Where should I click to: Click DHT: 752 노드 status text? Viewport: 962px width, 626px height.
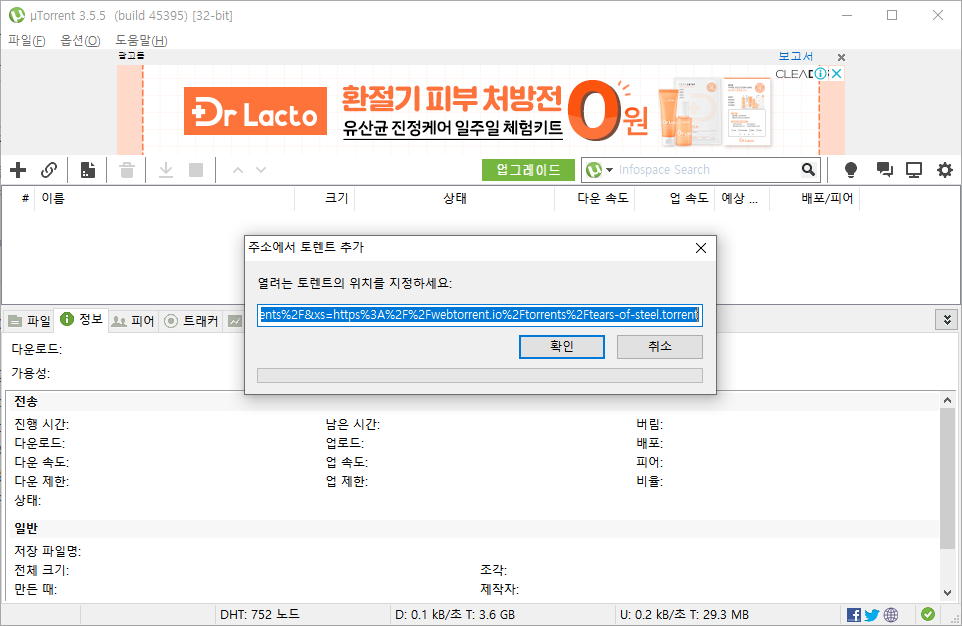click(259, 614)
